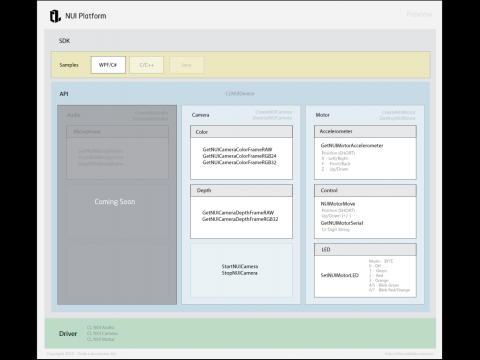Select the WPF/C# samples button
This screenshot has width=480, height=360.
pos(108,65)
